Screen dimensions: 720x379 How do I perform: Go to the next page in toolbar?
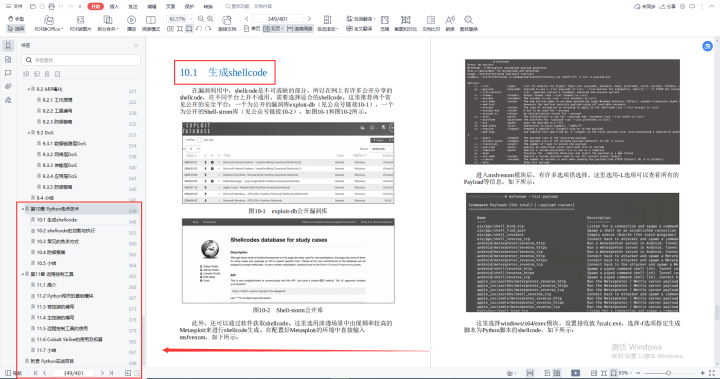coord(309,19)
